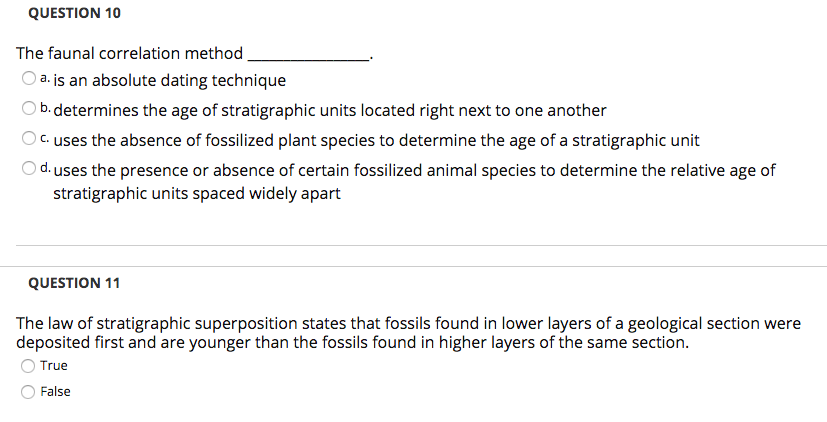This screenshot has width=827, height=422.
Task: Click the 'True' label text
Action: (54, 366)
